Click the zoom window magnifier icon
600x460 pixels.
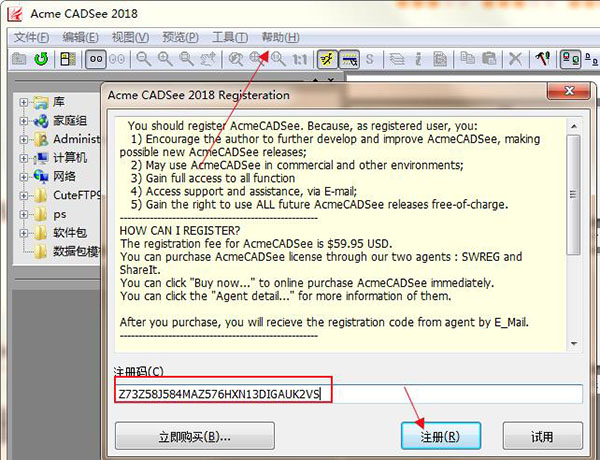click(x=187, y=59)
